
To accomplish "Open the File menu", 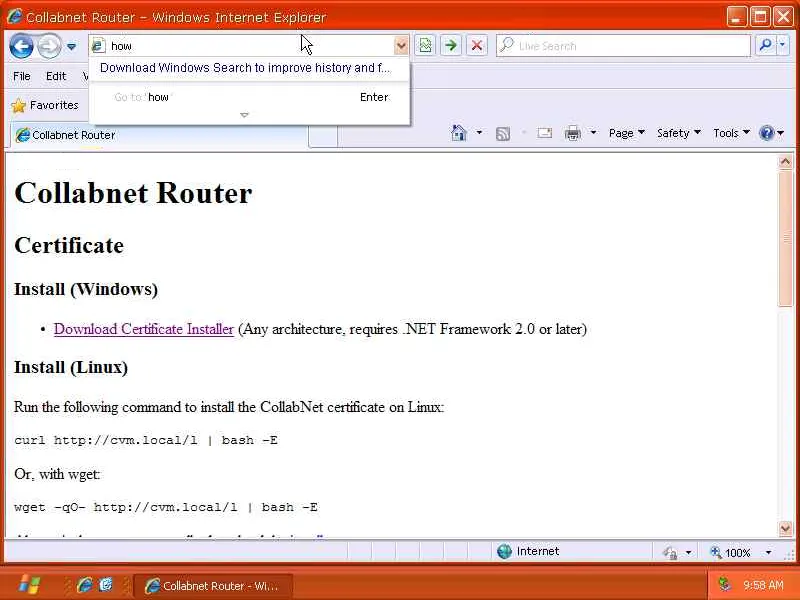I will coord(22,77).
